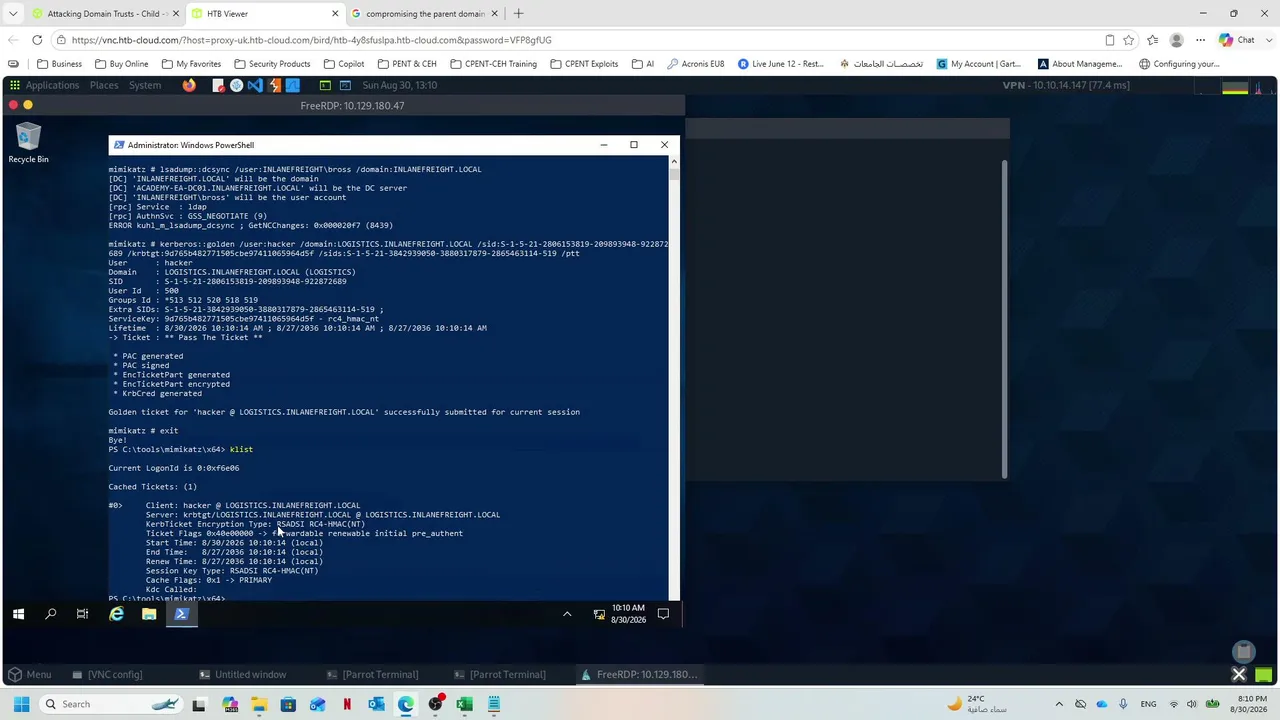Open Microsoft Edge on host taskbar

[406, 704]
